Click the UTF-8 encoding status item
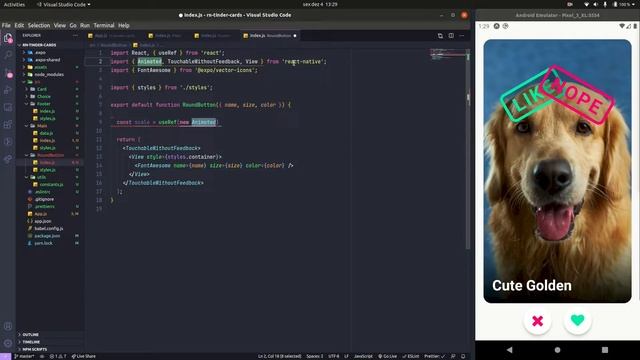 pos(333,356)
